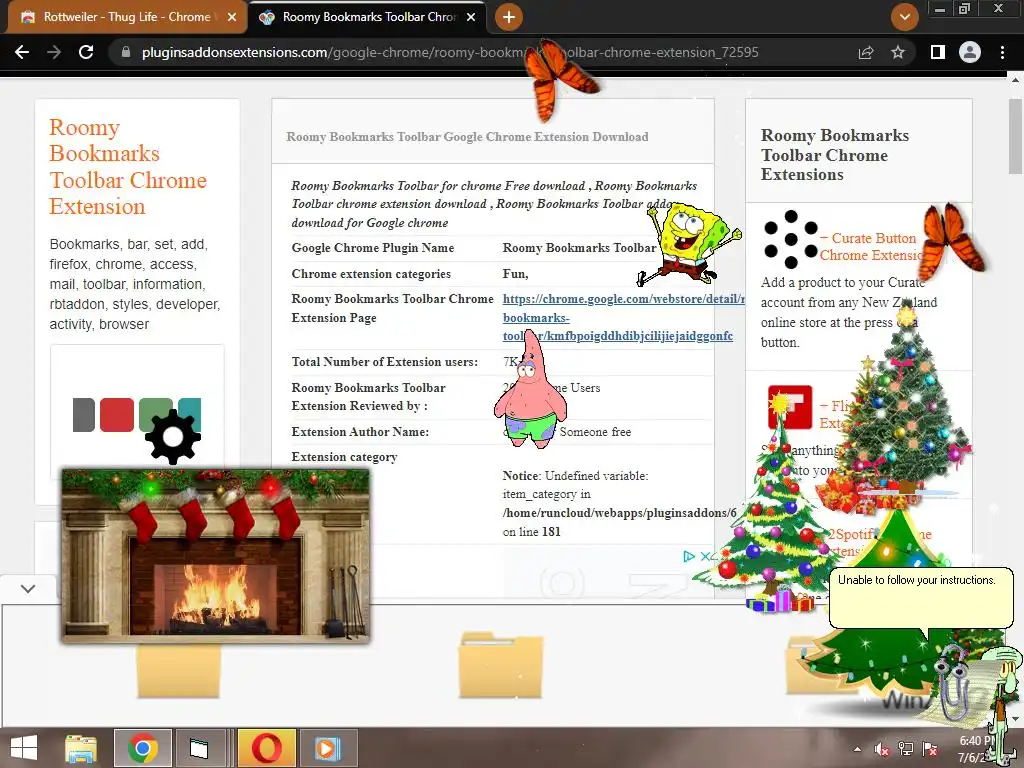Click the forward navigation arrow
Viewport: 1024px width, 768px height.
click(x=54, y=52)
